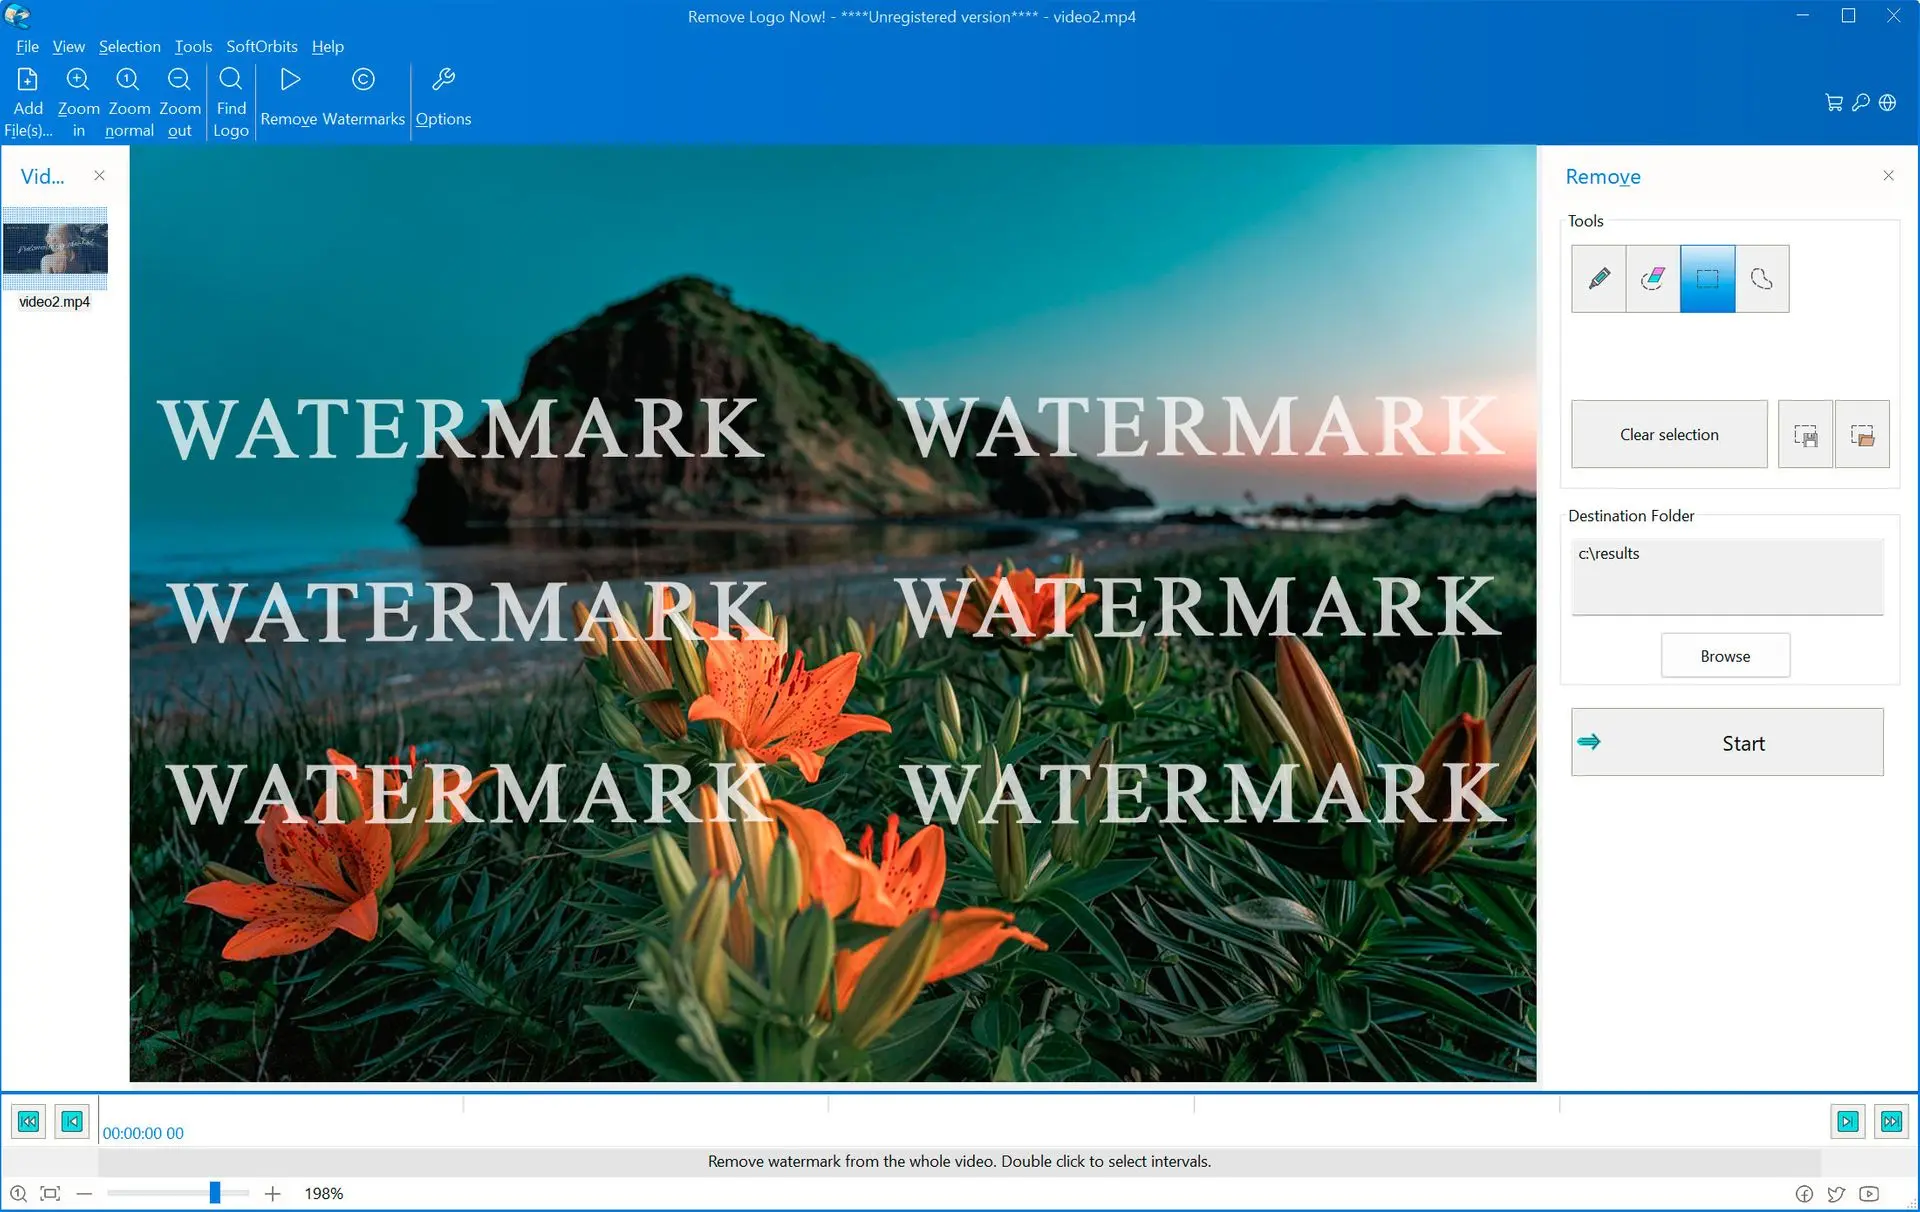Click the Zoom in toolbar icon
Image resolution: width=1920 pixels, height=1212 pixels.
78,101
